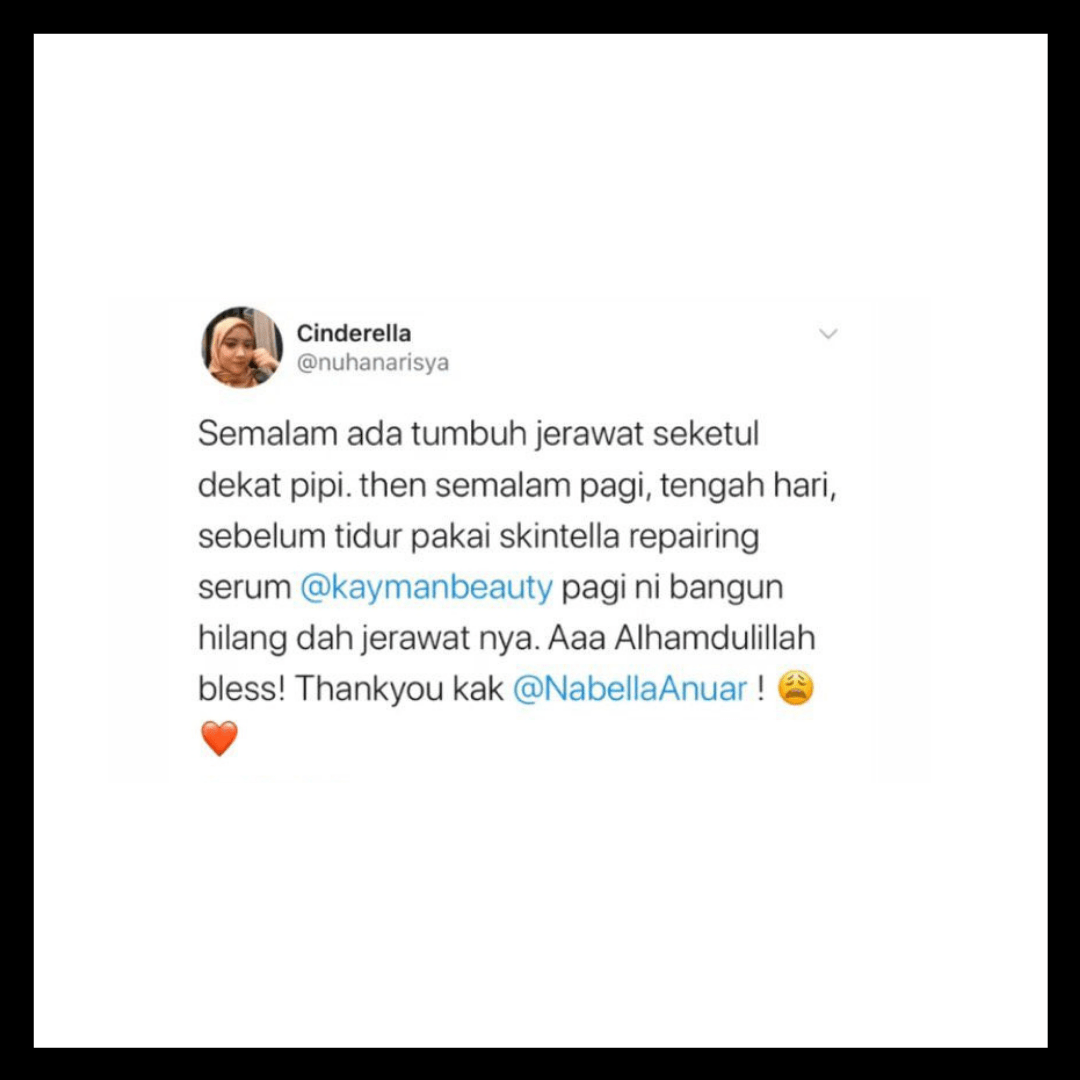Click the phrase 'pagi ni bangun'

pyautogui.click(x=672, y=588)
